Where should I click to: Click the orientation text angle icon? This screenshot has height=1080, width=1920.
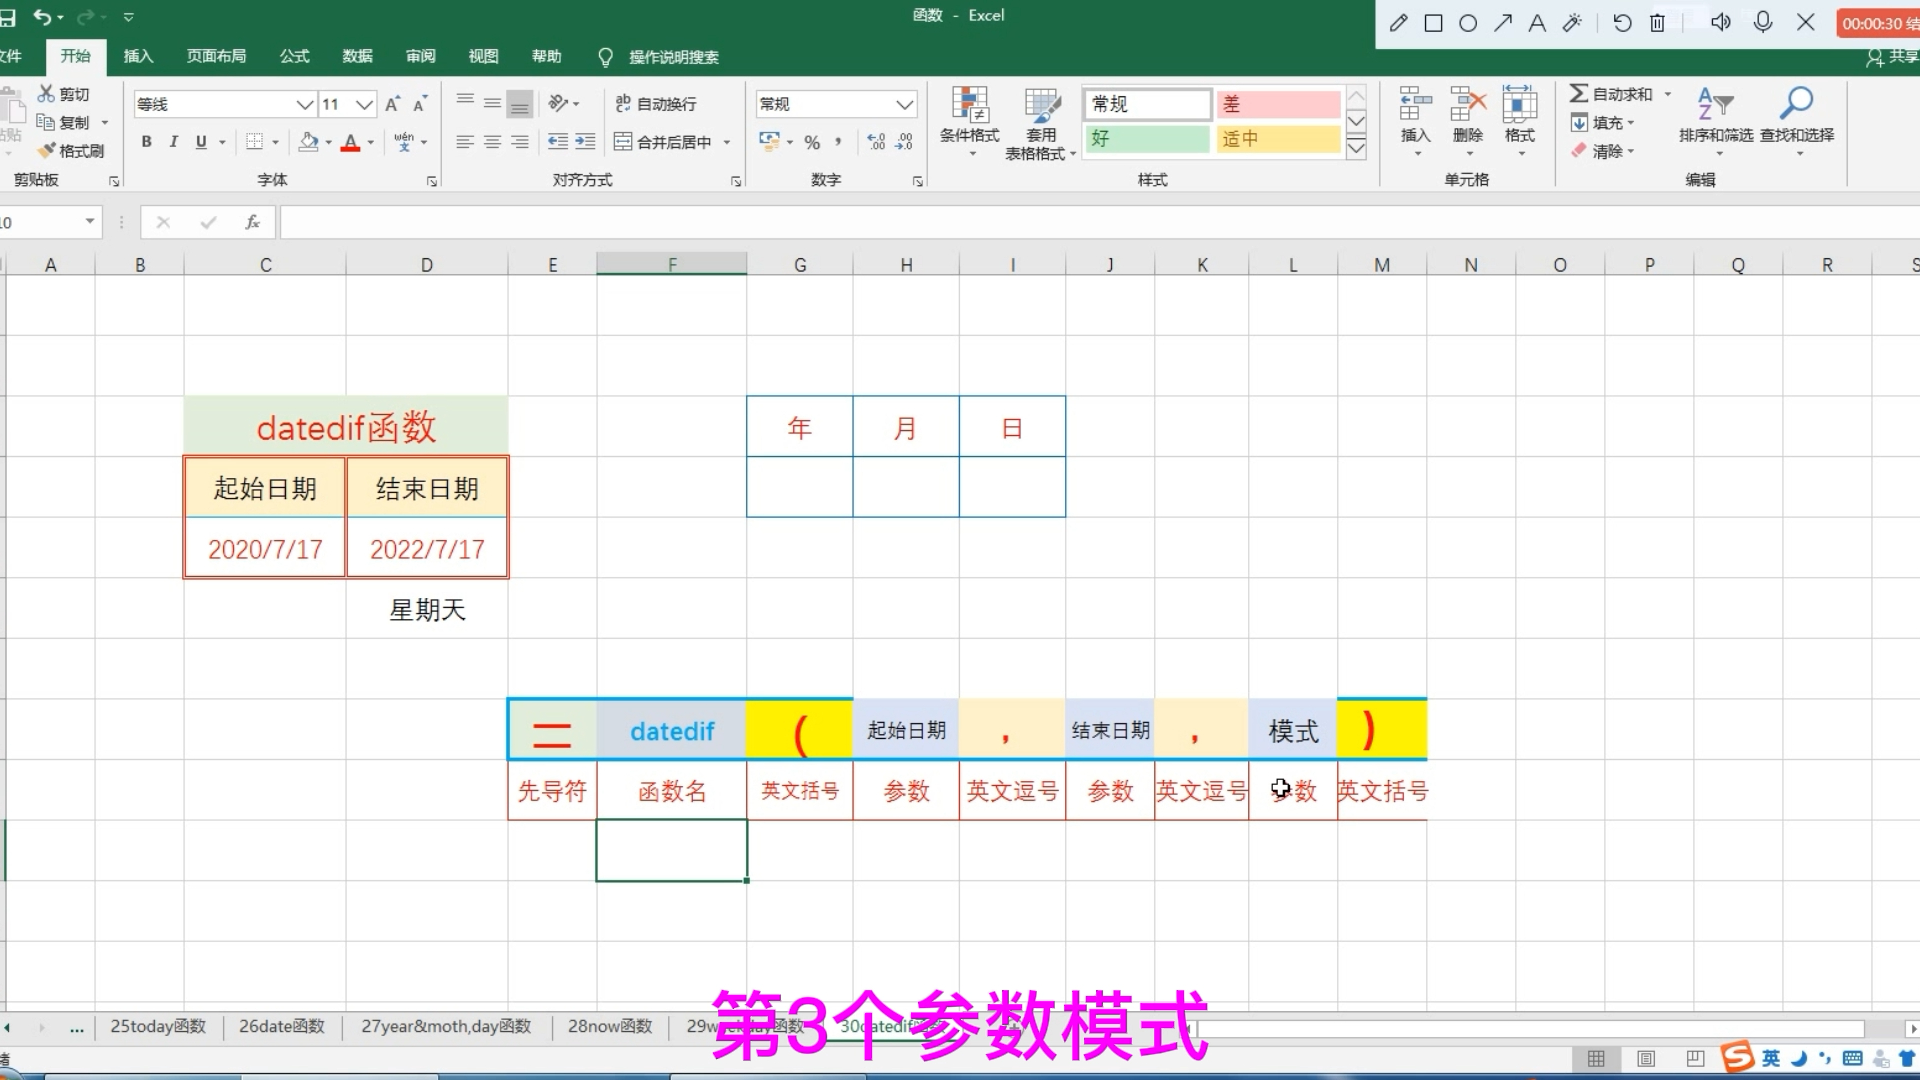coord(559,103)
